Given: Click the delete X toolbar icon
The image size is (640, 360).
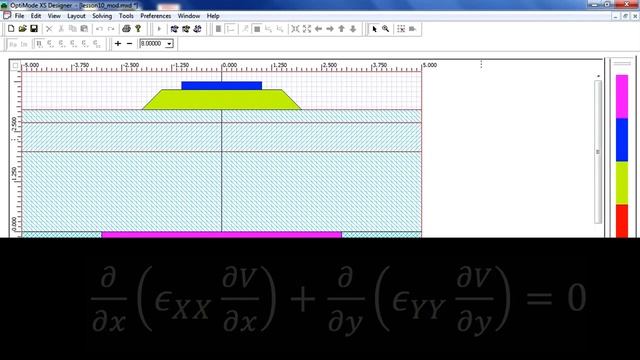Looking at the screenshot, I should [49, 29].
